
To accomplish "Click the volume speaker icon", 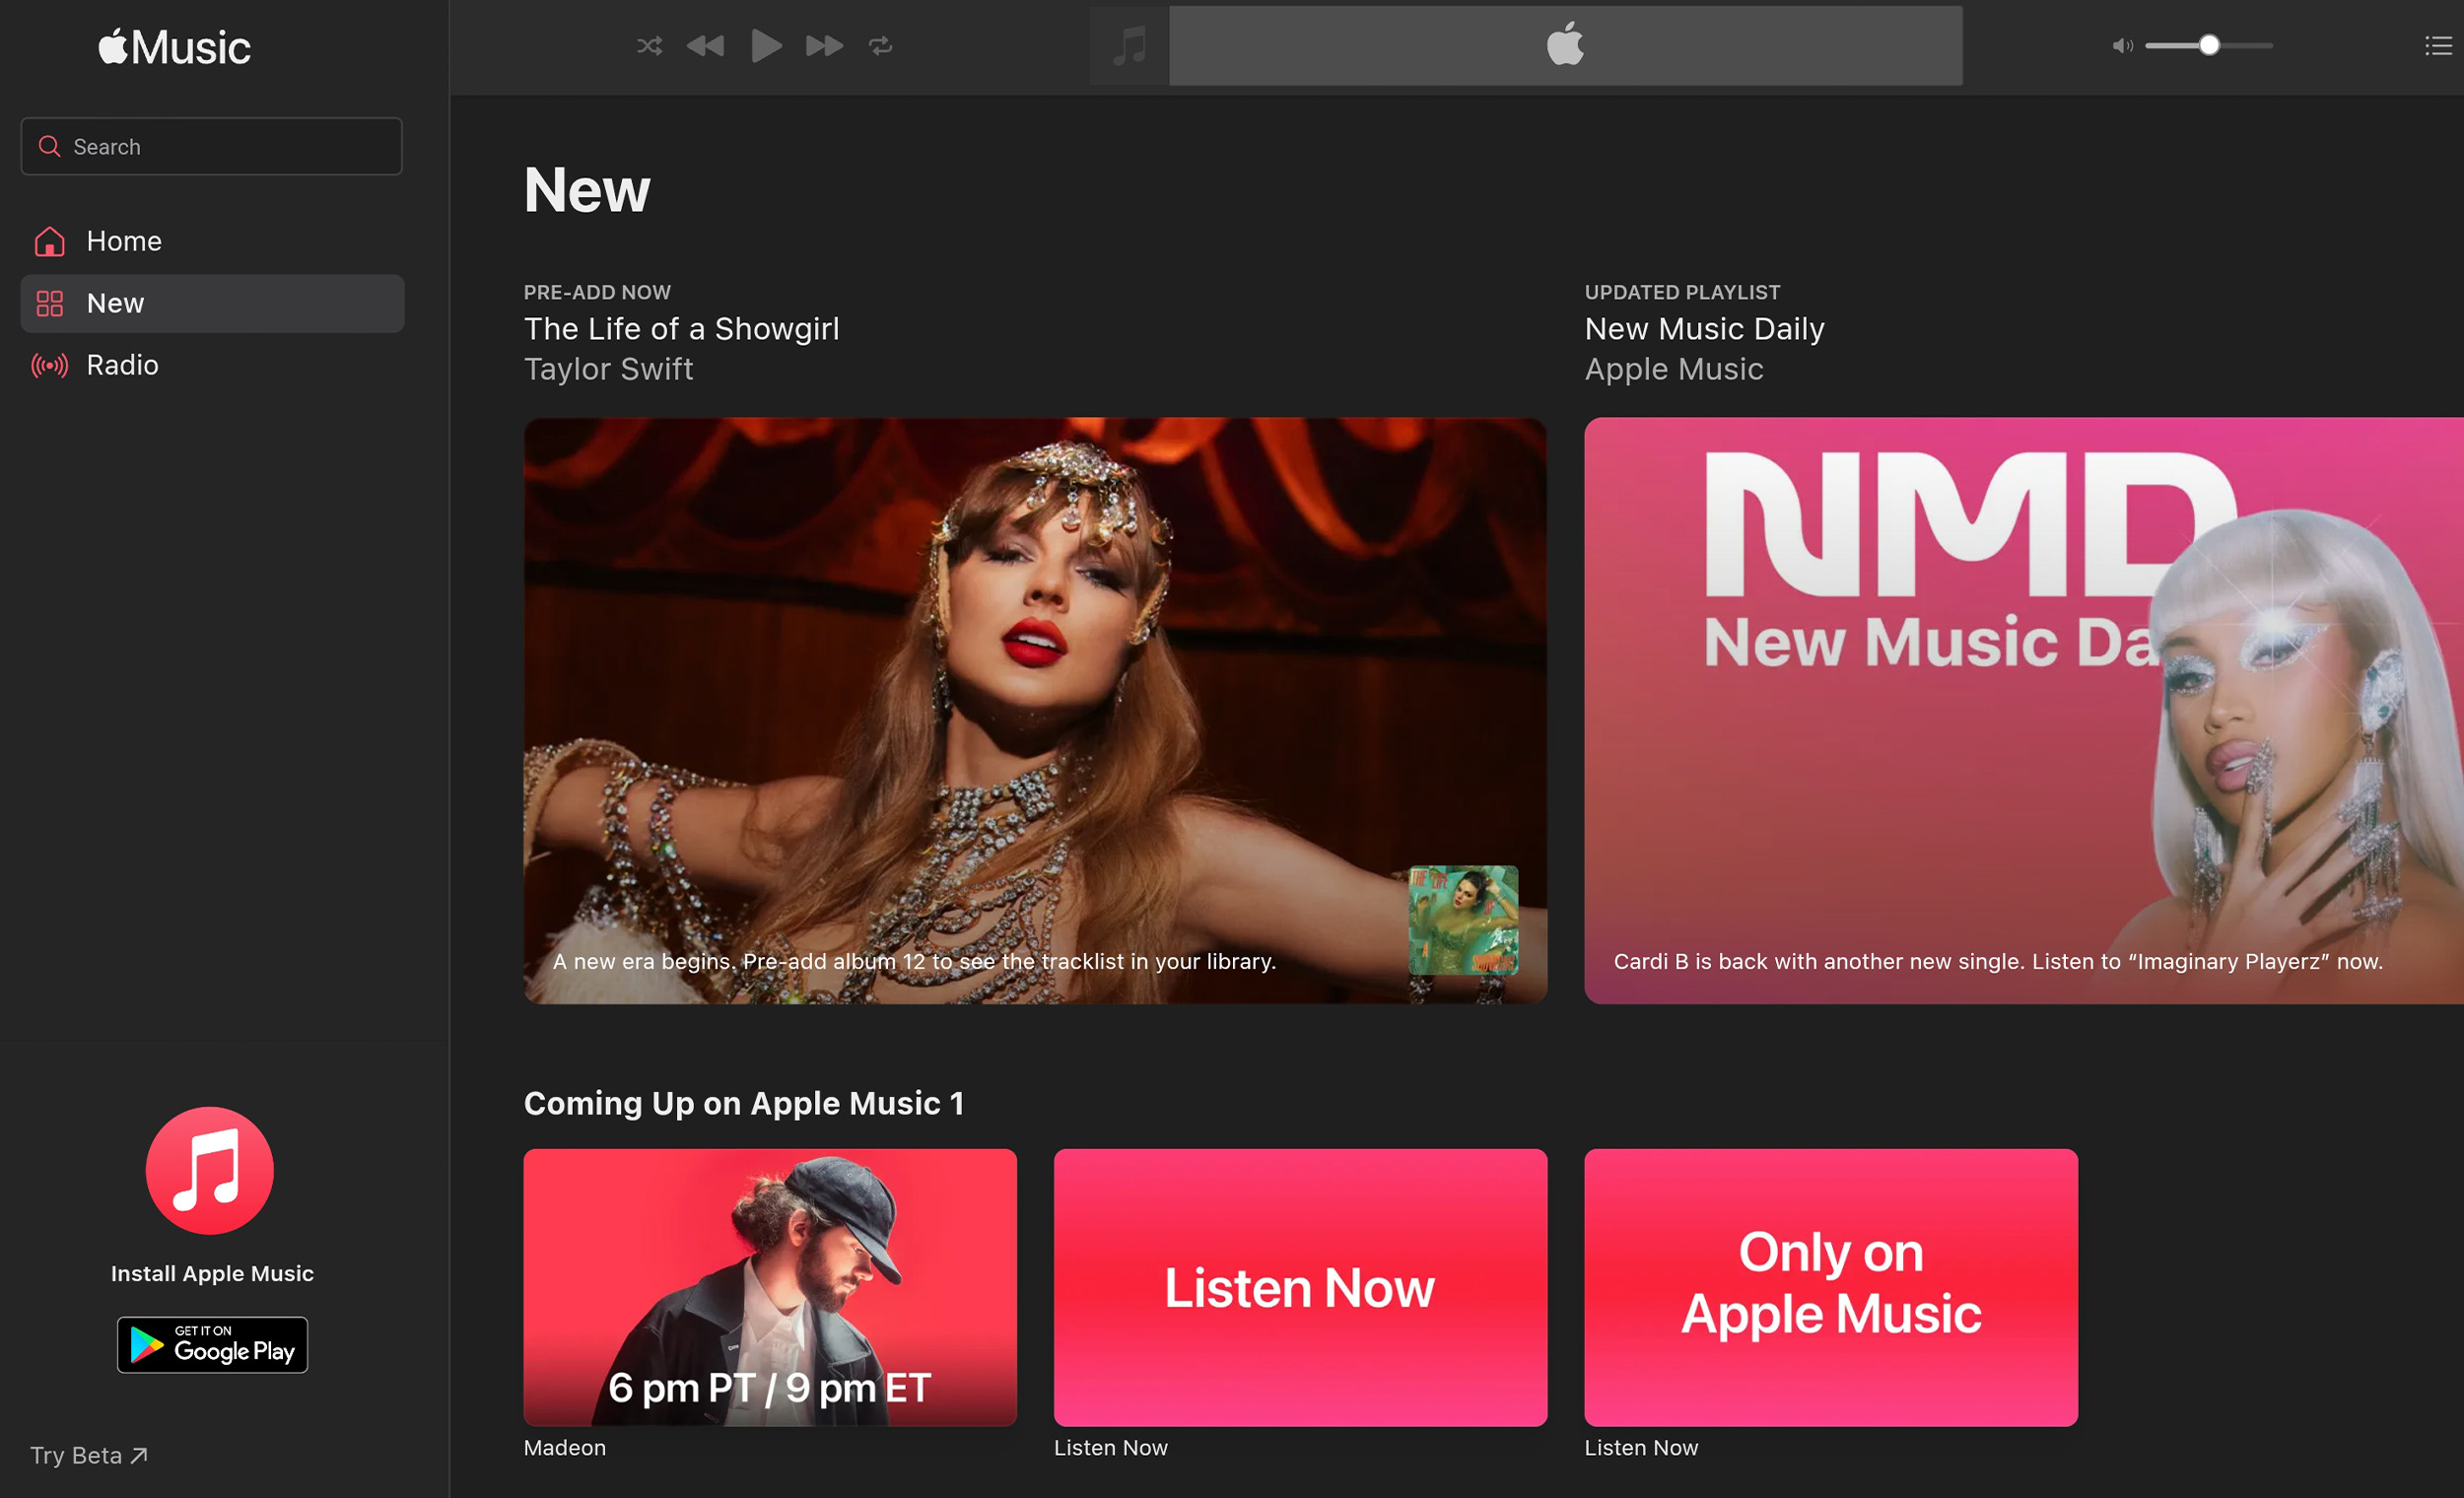I will pos(2121,46).
